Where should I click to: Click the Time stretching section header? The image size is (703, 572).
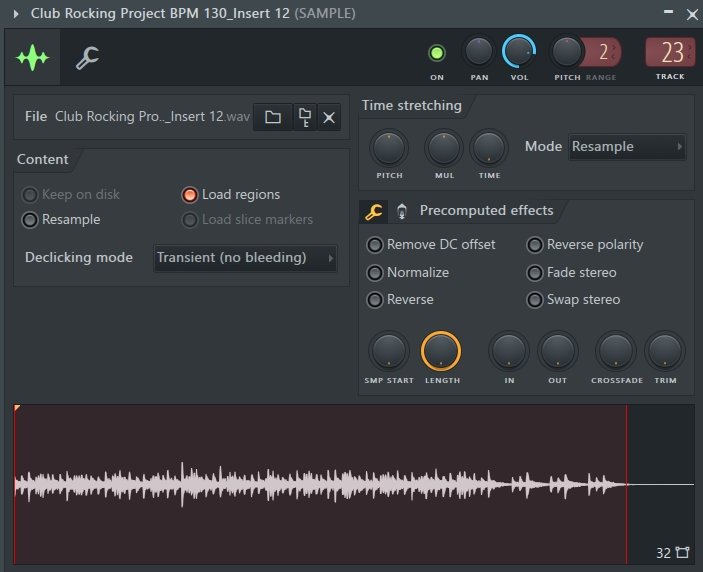click(412, 105)
